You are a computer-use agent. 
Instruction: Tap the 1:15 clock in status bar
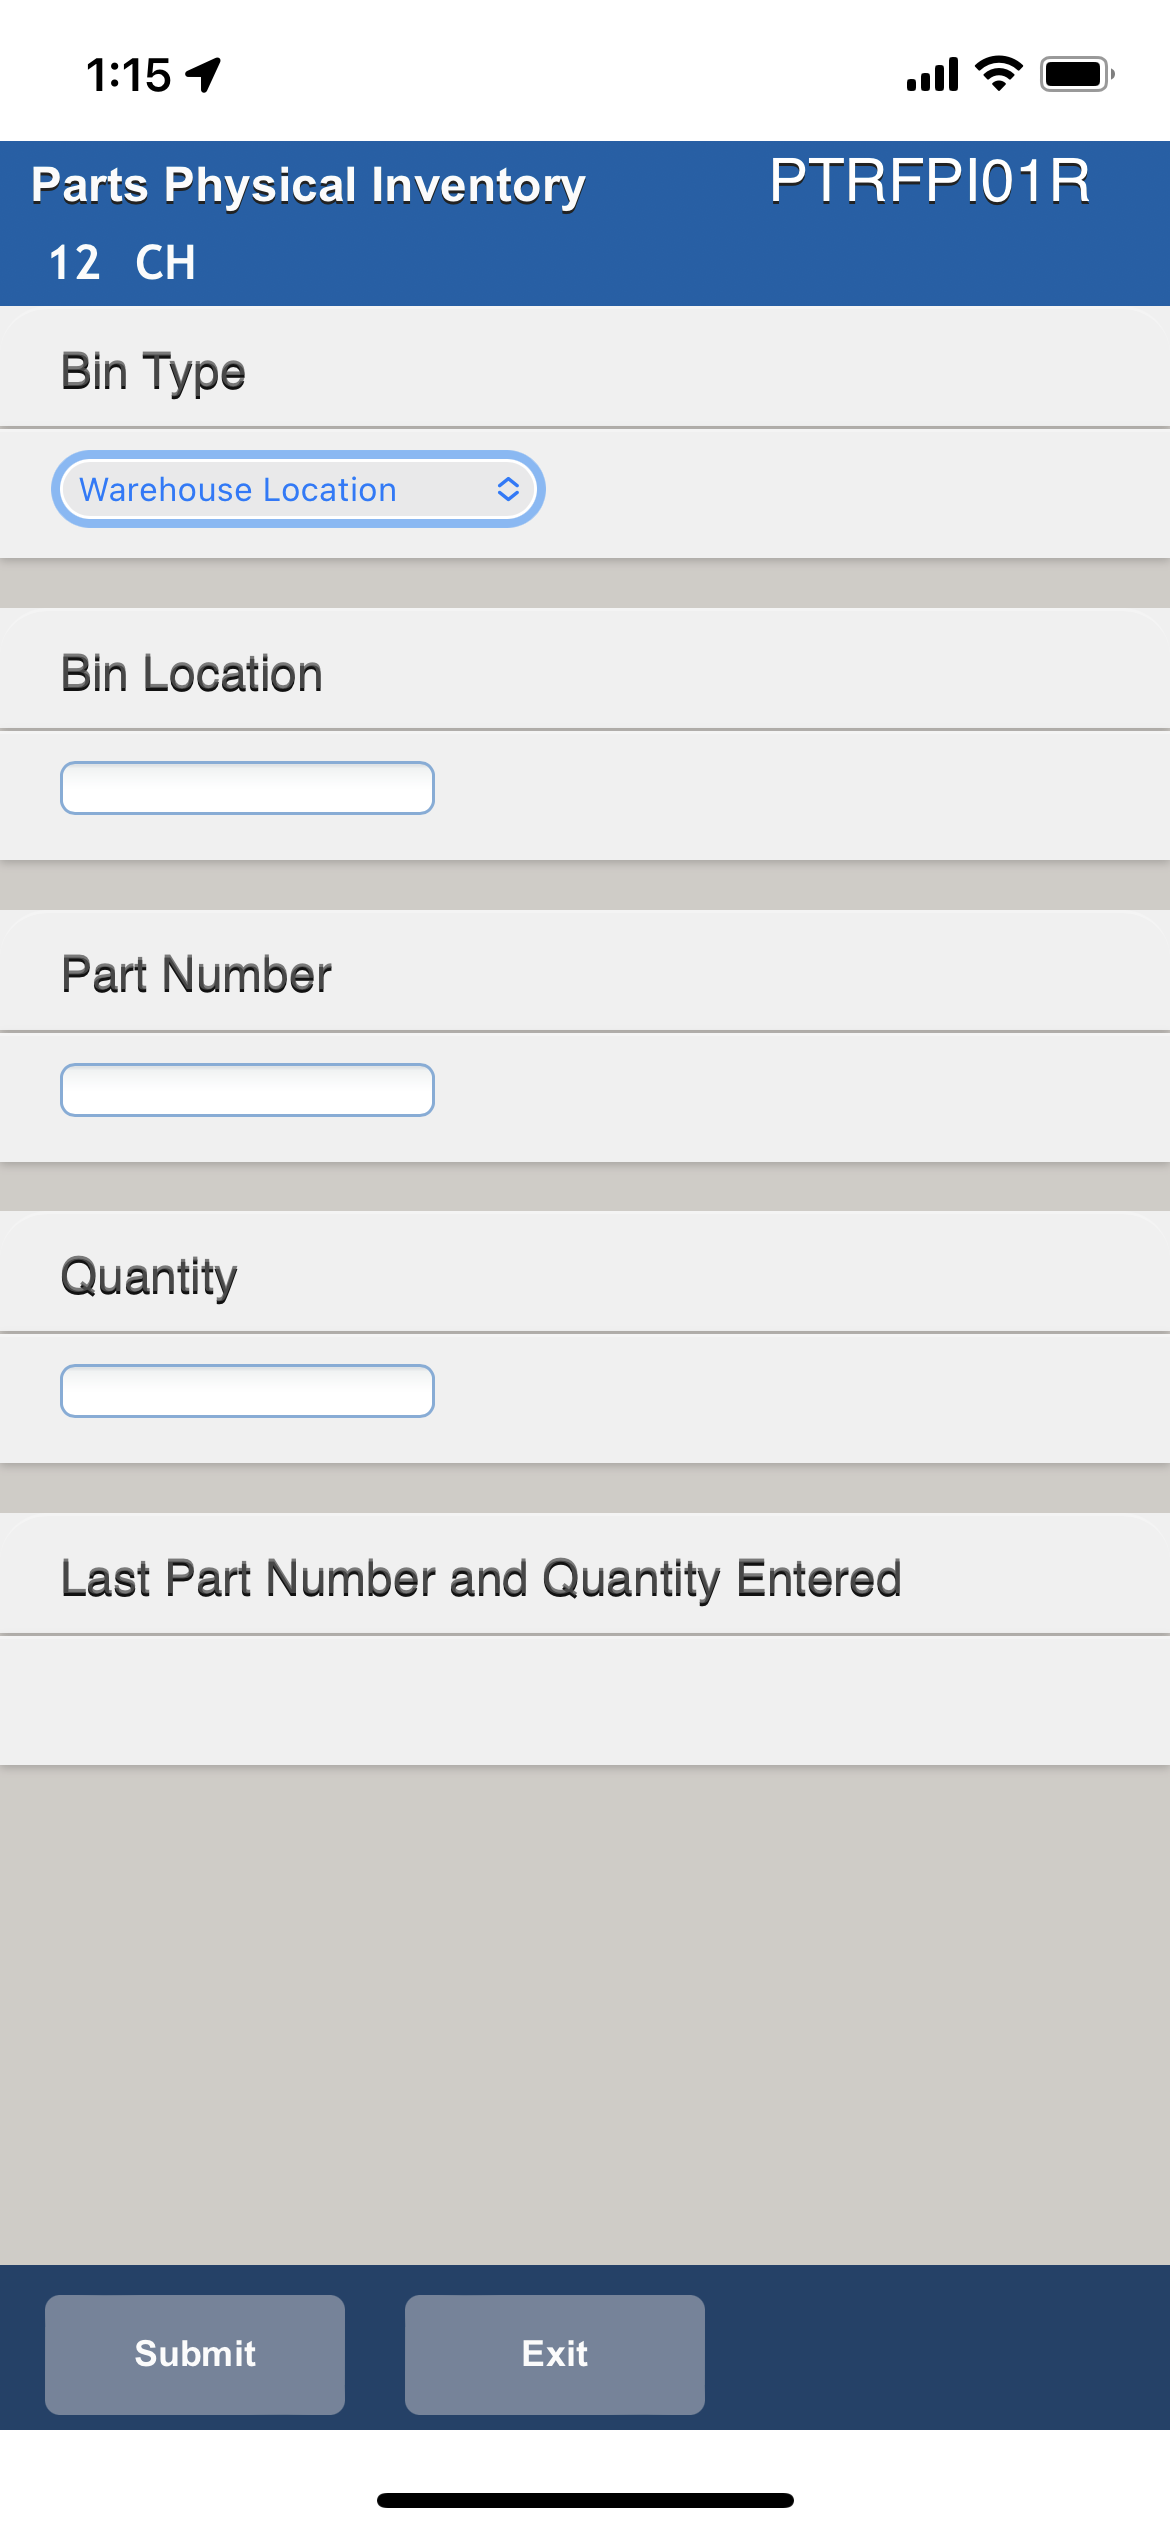(128, 75)
